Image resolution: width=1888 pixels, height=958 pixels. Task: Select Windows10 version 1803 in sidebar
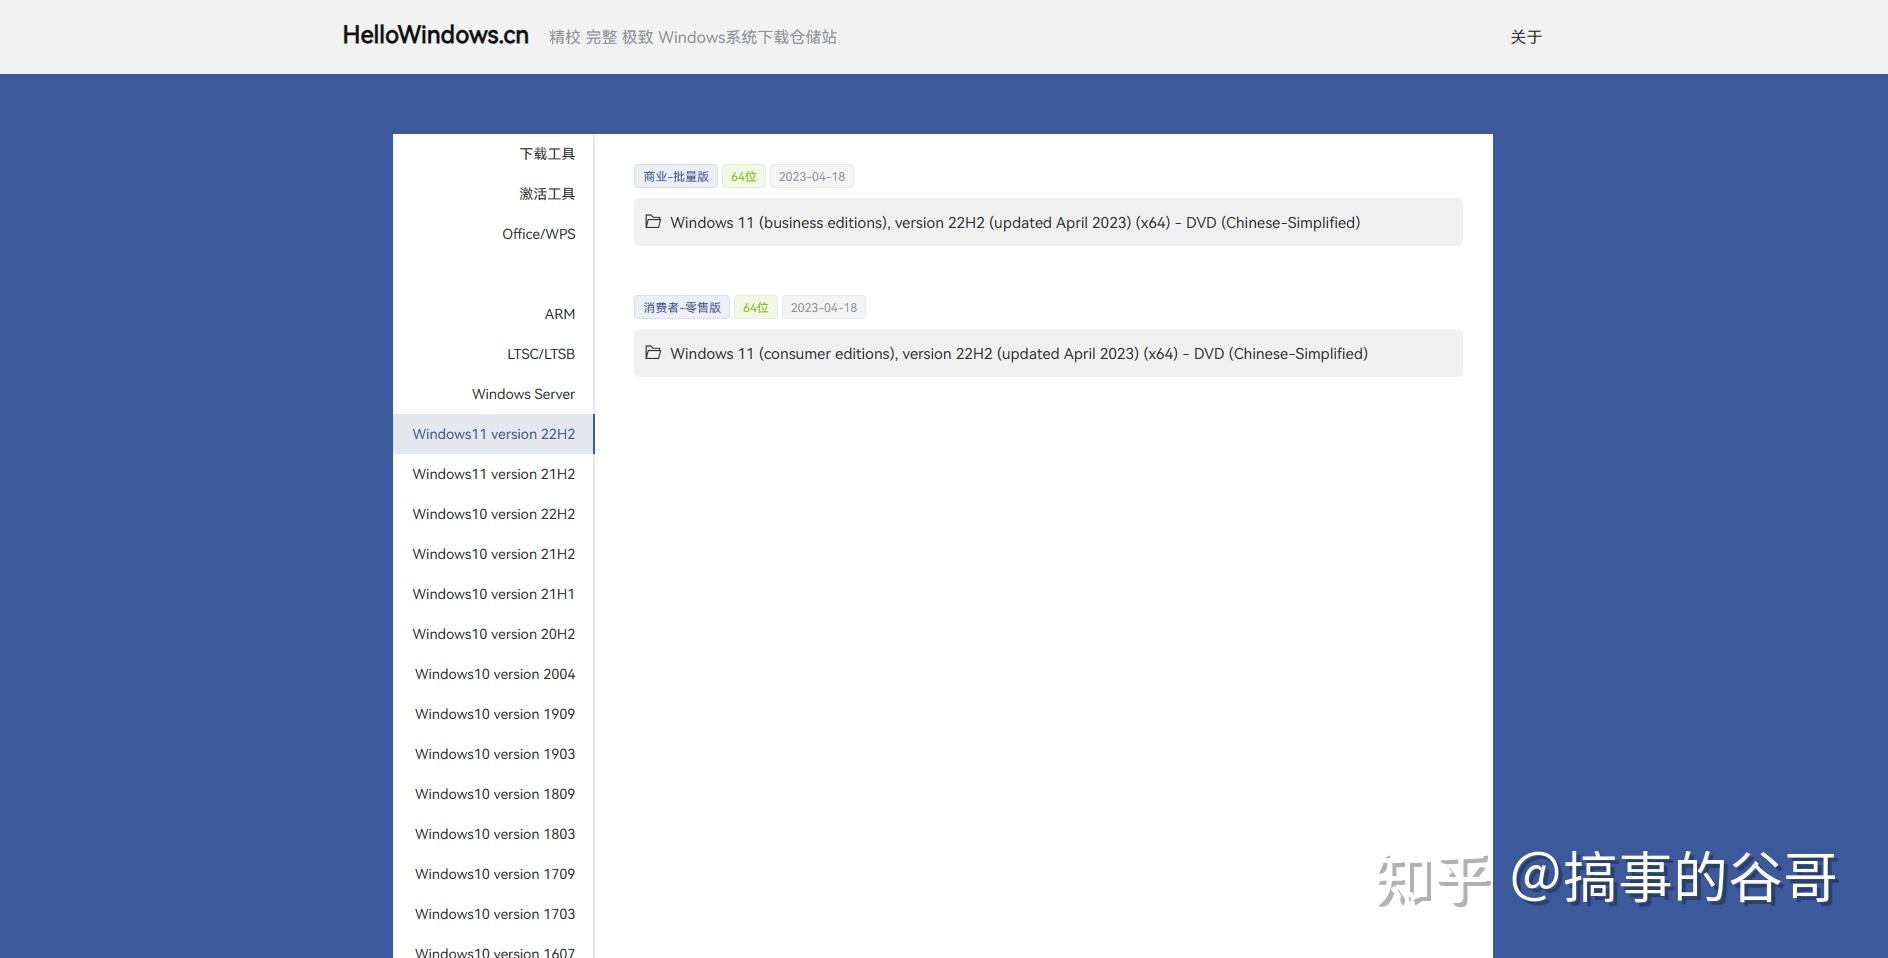click(x=495, y=834)
